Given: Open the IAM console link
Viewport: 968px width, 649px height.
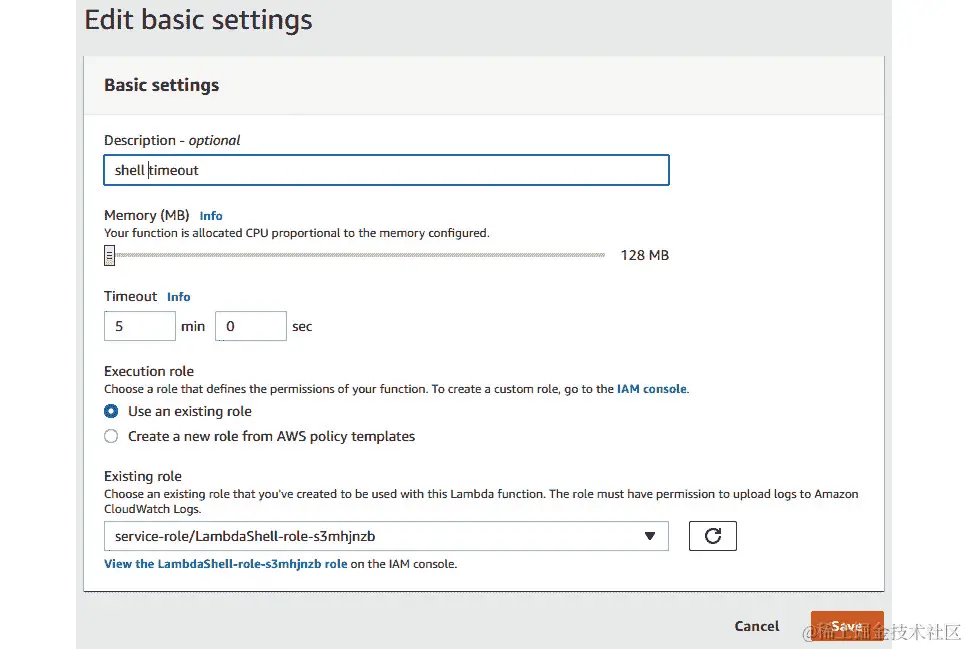Looking at the screenshot, I should click(652, 389).
